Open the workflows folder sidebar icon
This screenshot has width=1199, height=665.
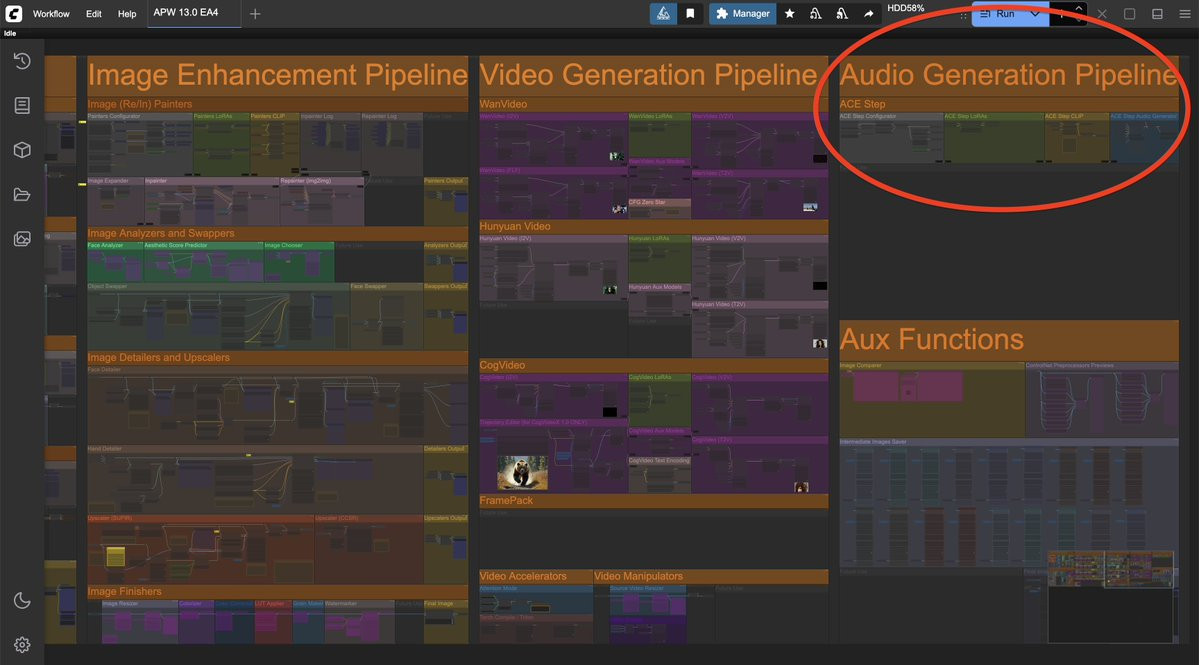click(x=22, y=195)
